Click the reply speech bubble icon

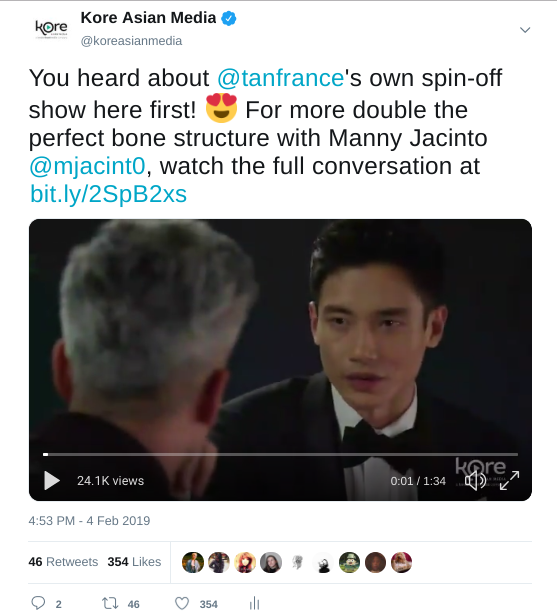pyautogui.click(x=38, y=603)
